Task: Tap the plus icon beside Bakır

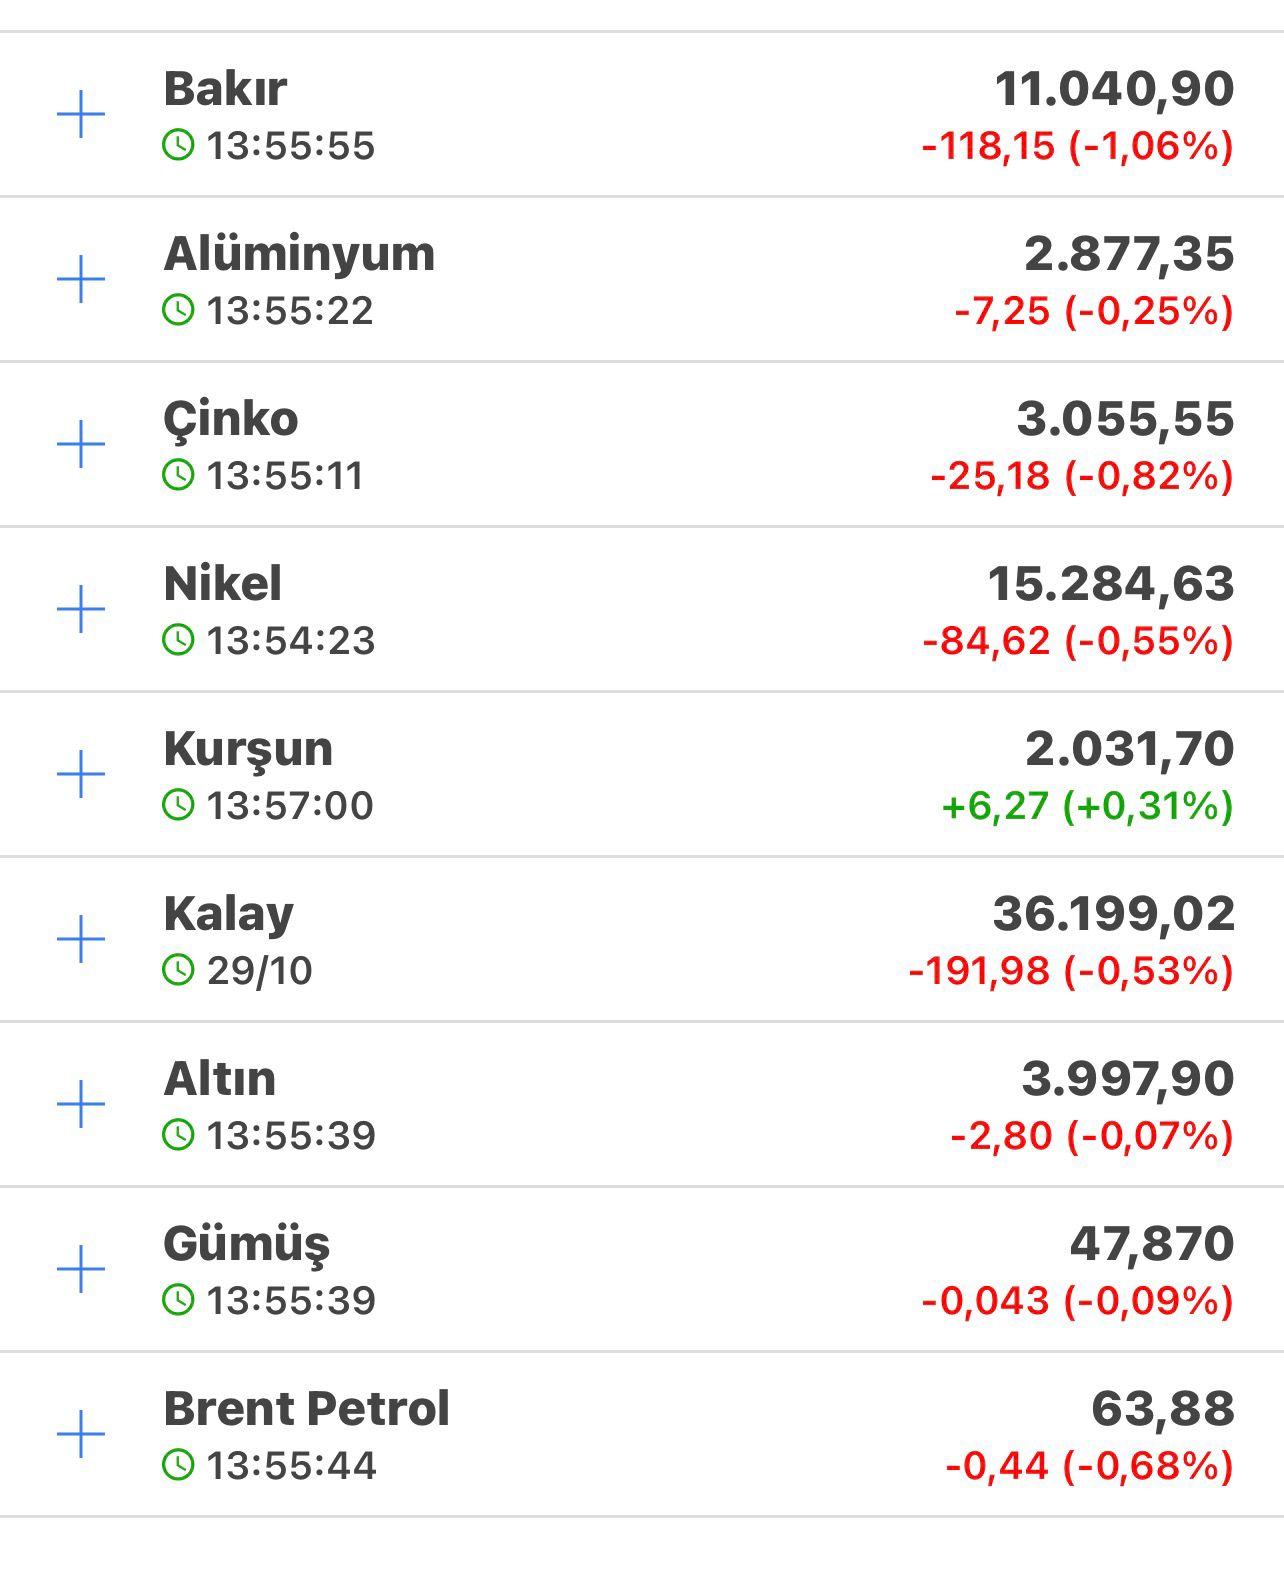Action: [81, 115]
